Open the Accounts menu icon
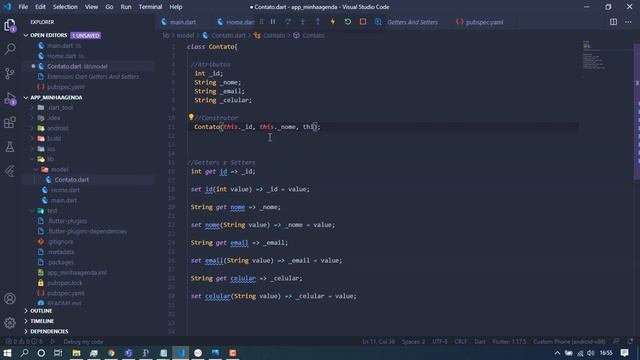The width and height of the screenshot is (640, 360). tap(10, 298)
